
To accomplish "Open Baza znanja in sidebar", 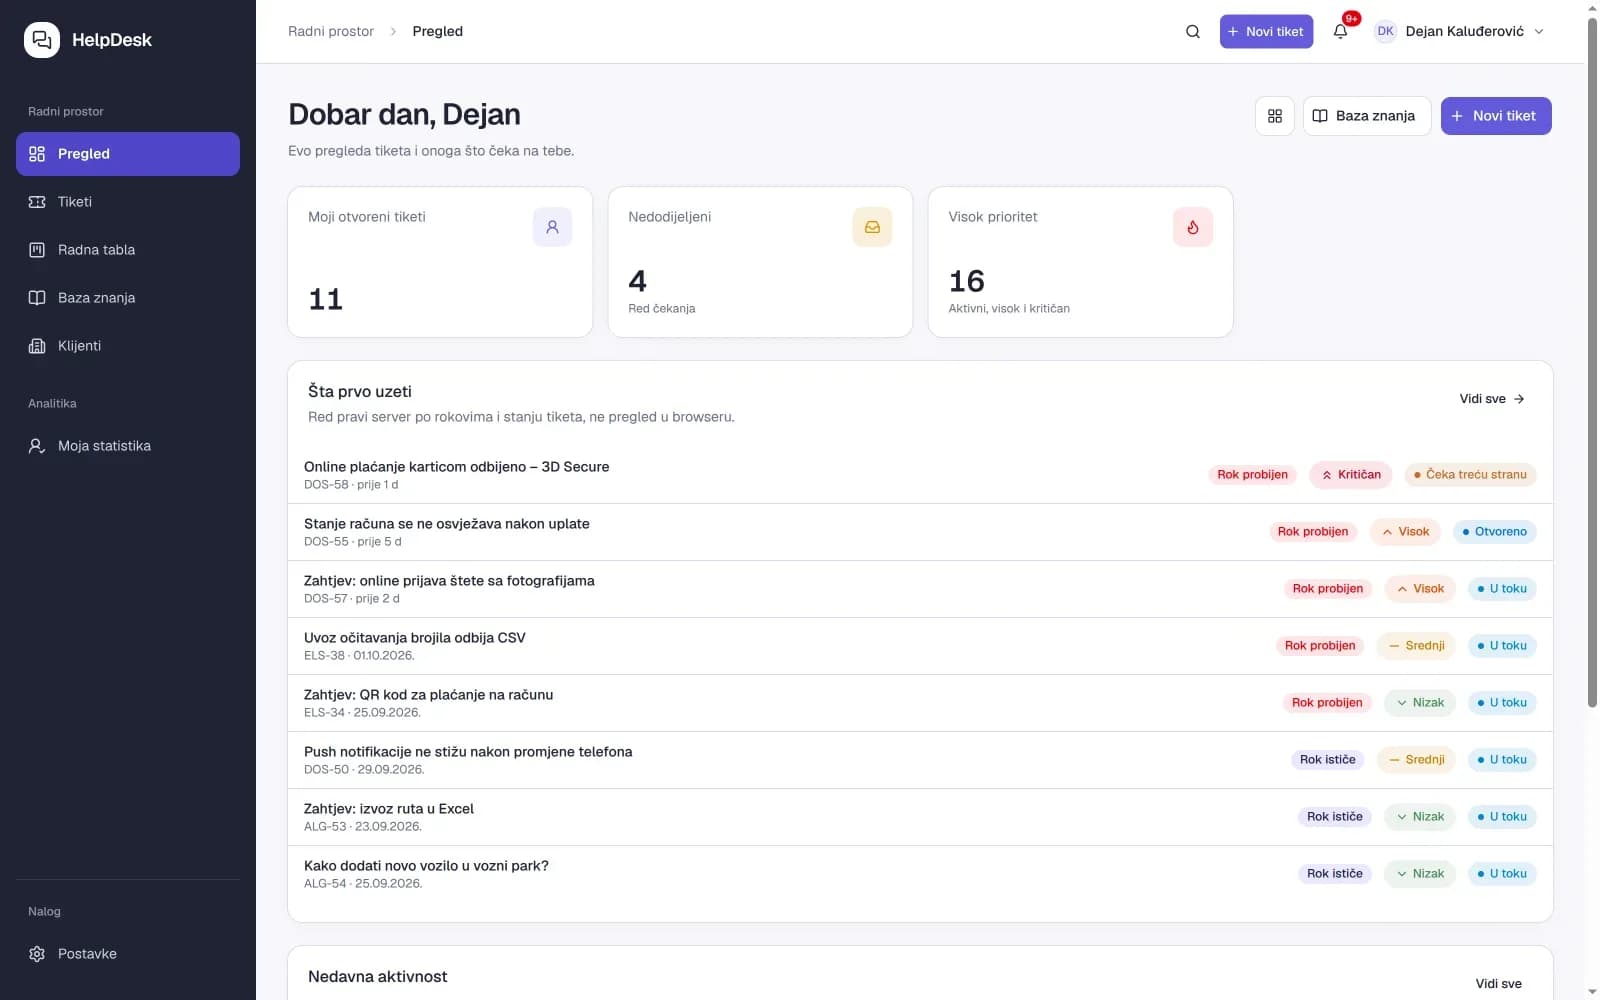I will tap(128, 298).
